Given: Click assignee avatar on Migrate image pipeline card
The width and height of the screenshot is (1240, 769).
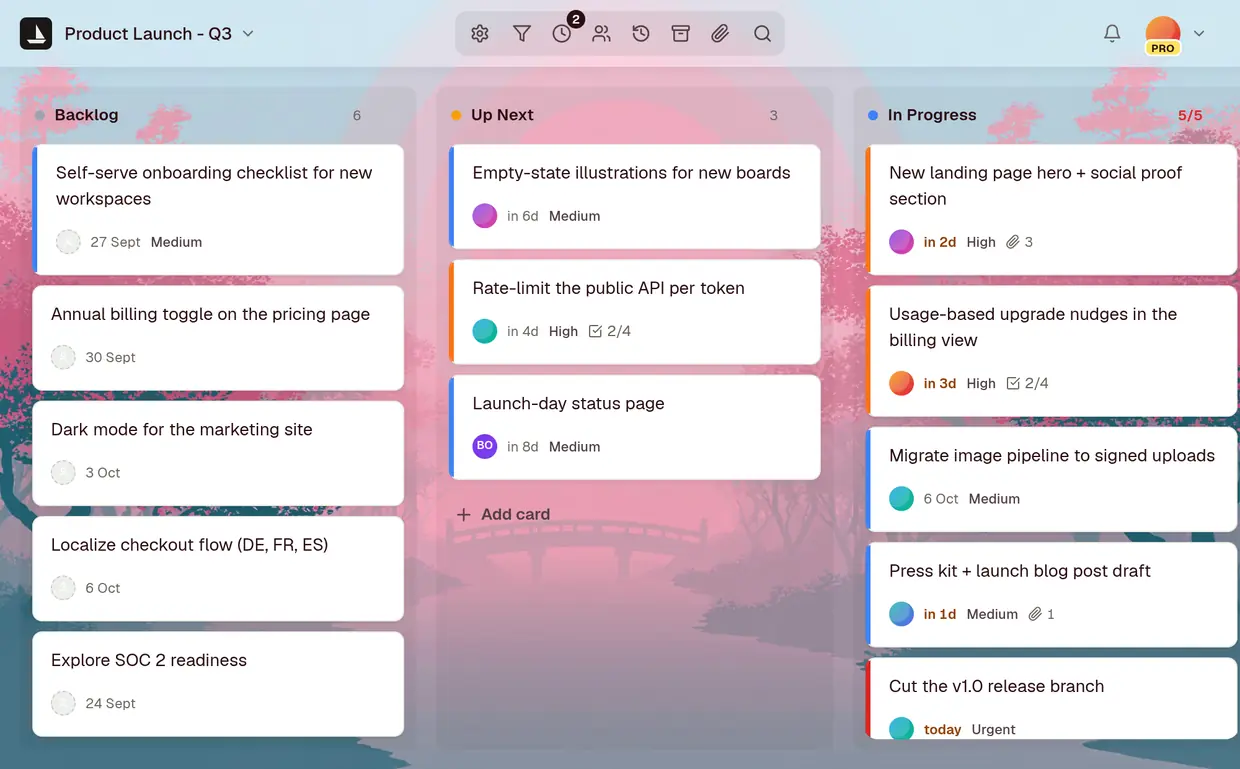Looking at the screenshot, I should 902,498.
